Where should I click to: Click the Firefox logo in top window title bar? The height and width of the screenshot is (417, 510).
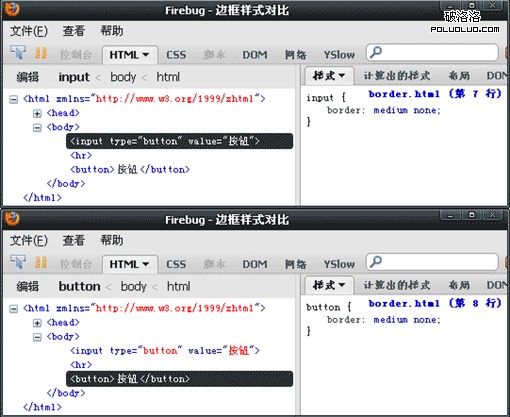[x=12, y=9]
